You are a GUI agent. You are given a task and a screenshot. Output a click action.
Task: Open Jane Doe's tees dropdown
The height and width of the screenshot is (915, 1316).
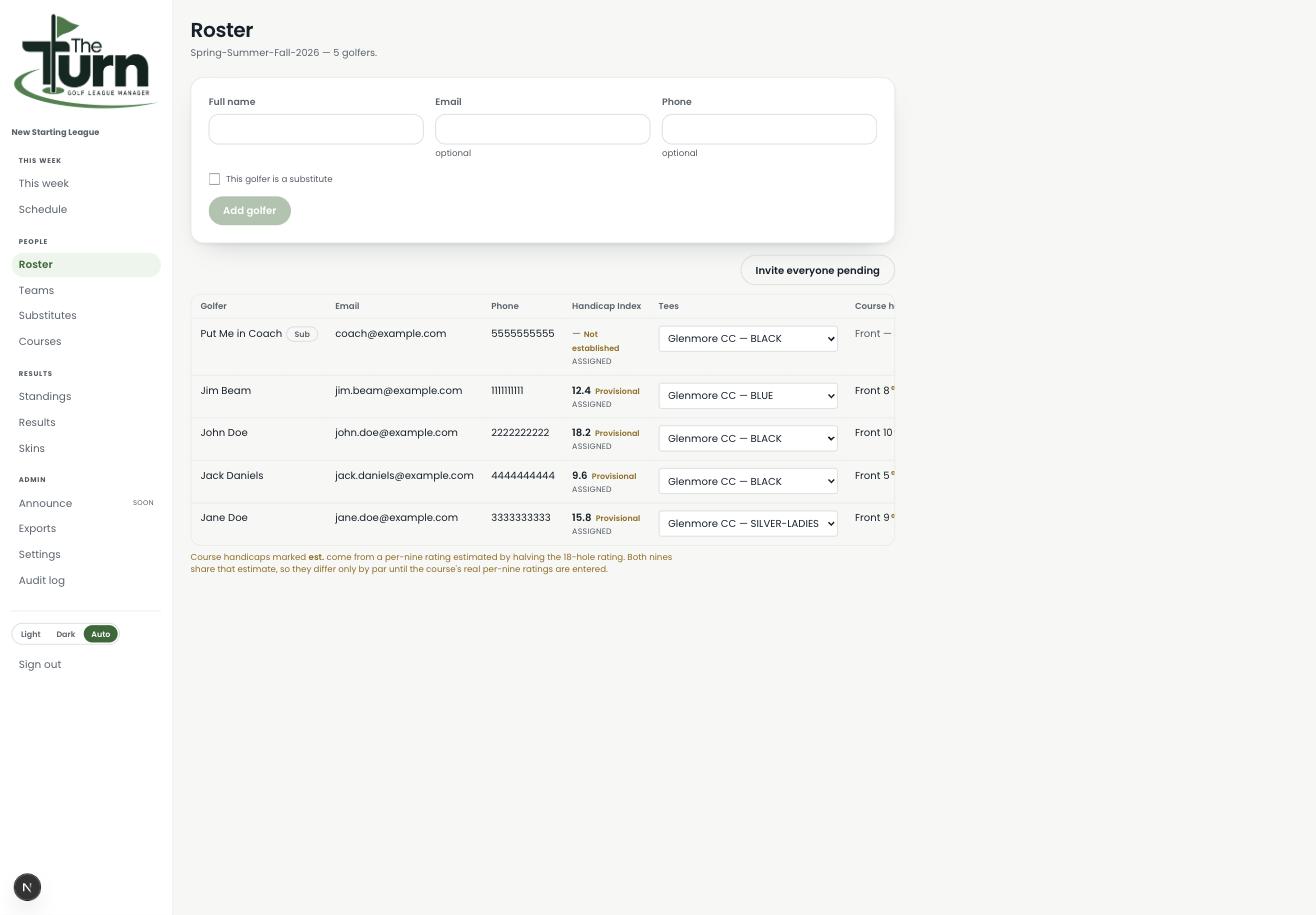748,524
